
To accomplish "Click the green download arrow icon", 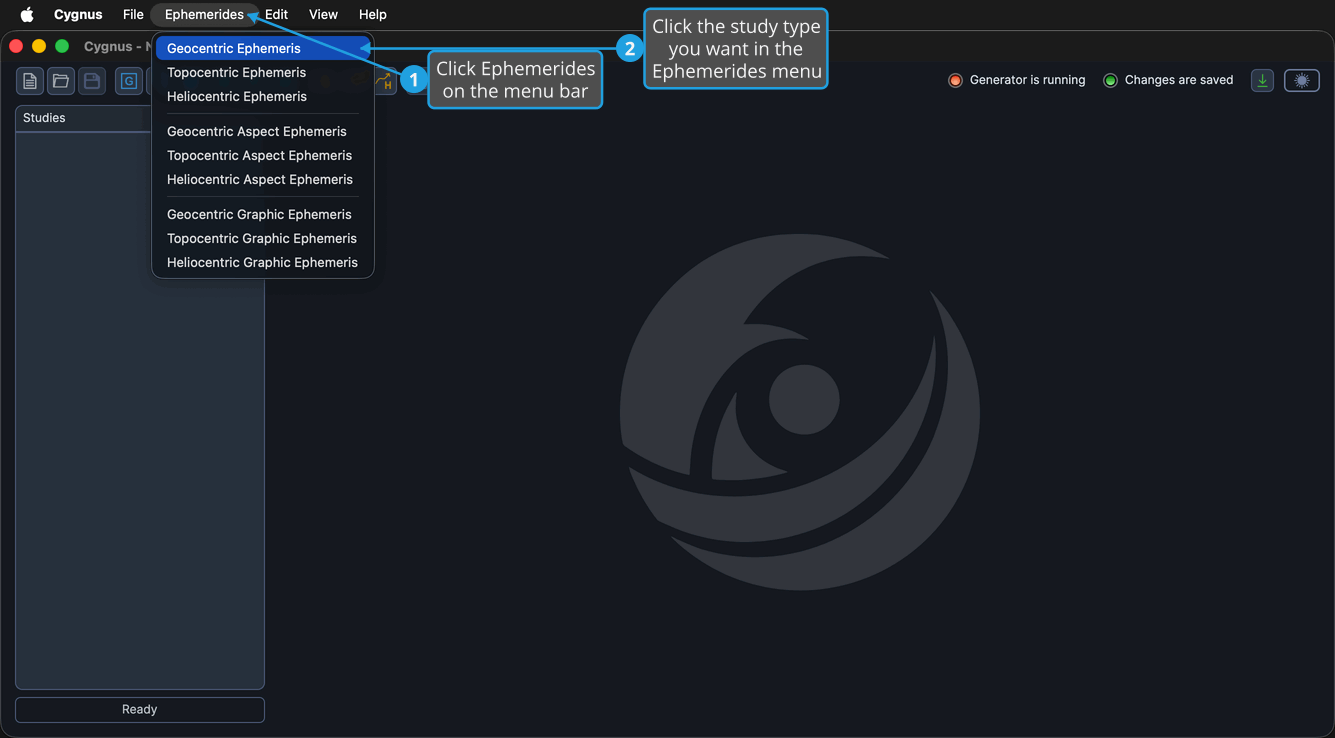I will 1262,81.
